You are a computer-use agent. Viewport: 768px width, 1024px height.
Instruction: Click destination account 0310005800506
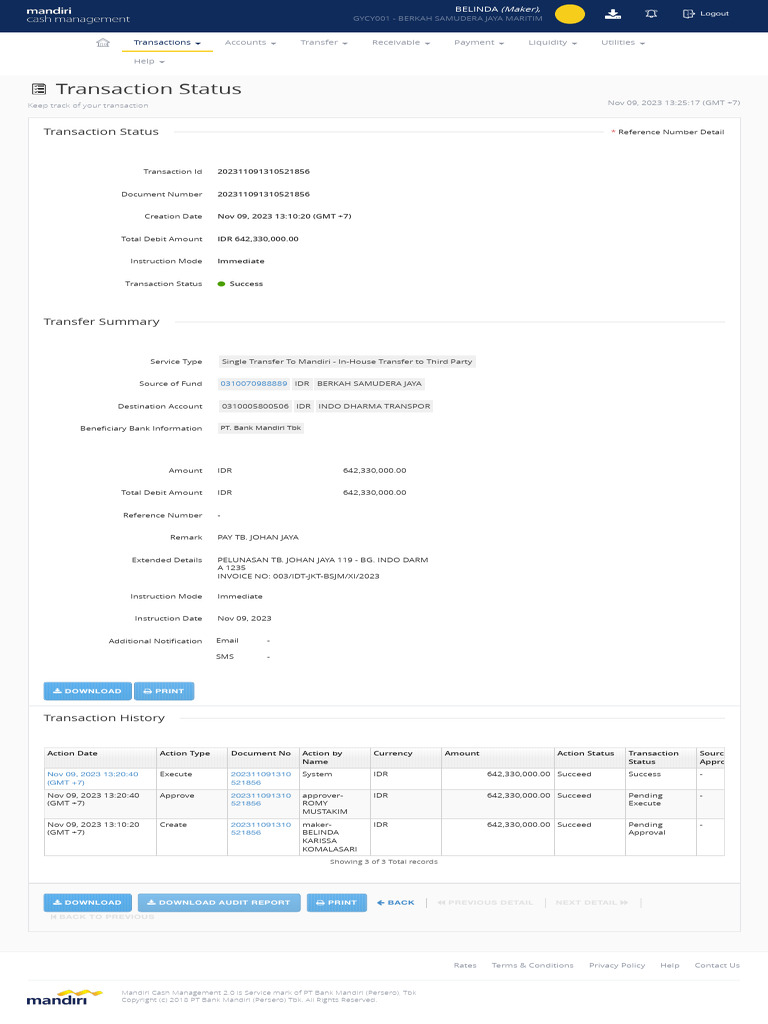[x=255, y=406]
